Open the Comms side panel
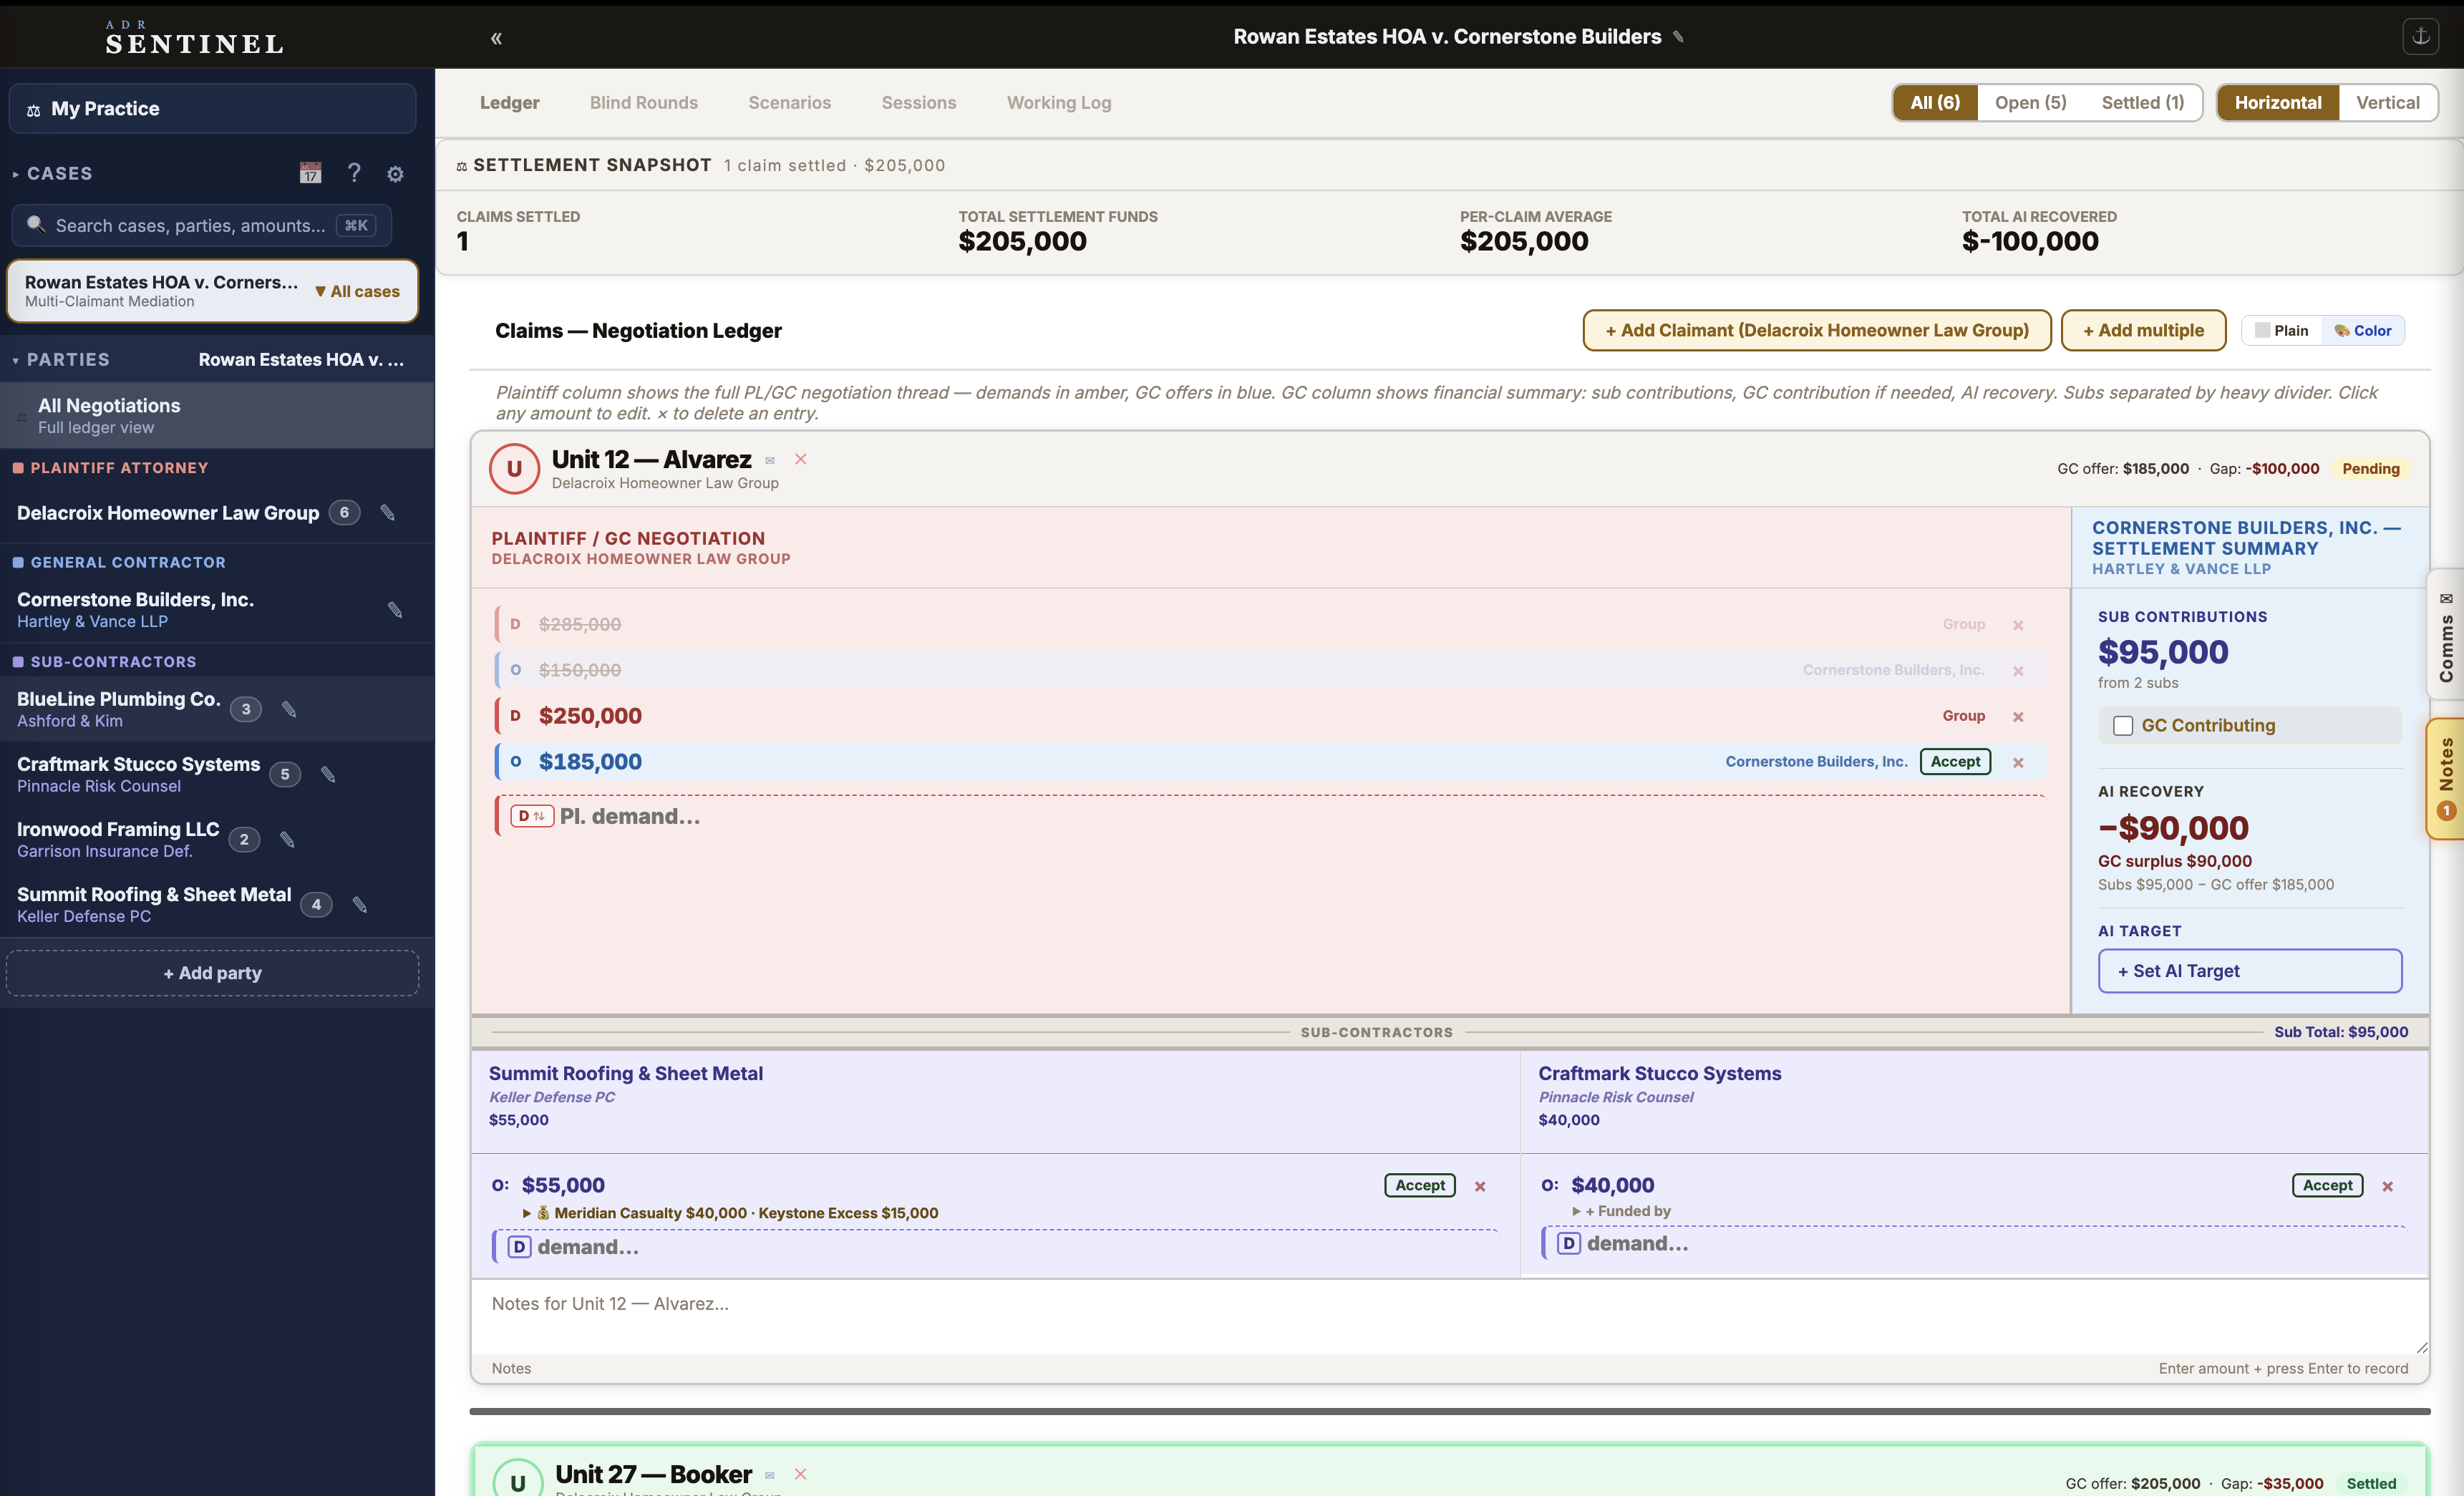2464x1496 pixels. (2445, 635)
